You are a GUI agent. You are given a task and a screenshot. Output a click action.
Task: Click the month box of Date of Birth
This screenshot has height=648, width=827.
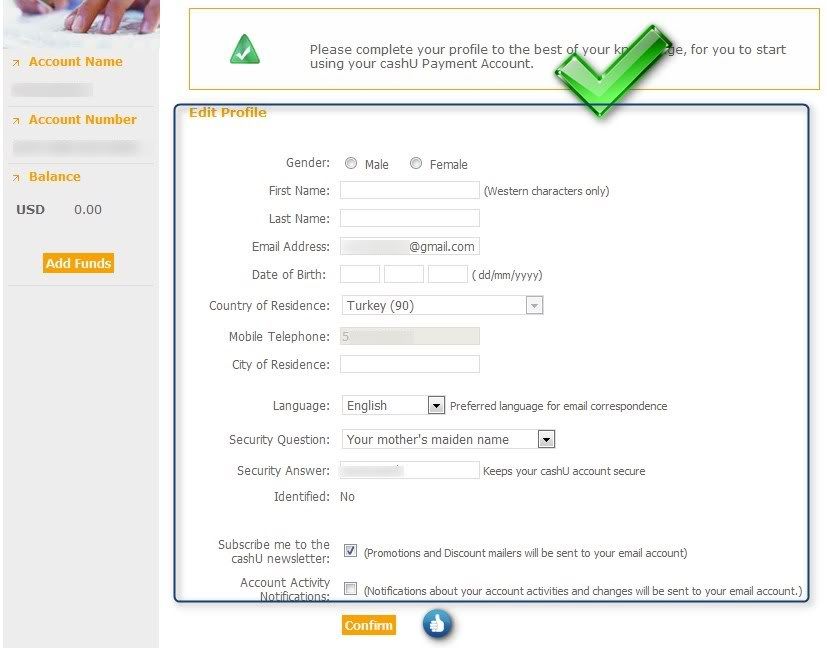tap(404, 274)
